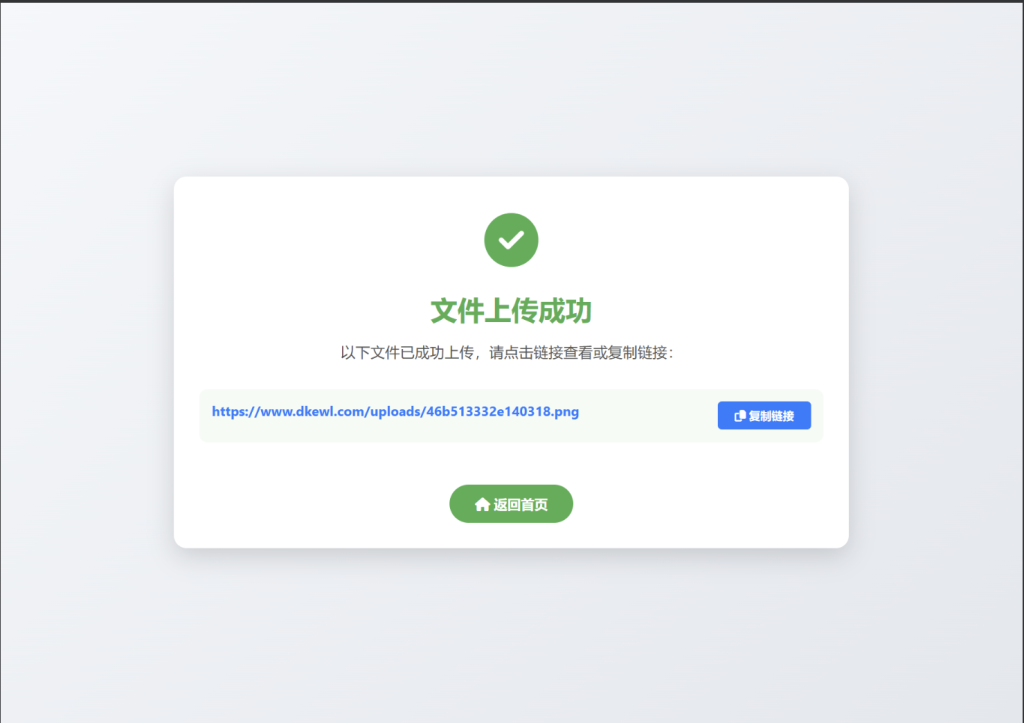Click the uploads path segment of URL
Viewport: 1024px width, 723px height.
(x=395, y=411)
